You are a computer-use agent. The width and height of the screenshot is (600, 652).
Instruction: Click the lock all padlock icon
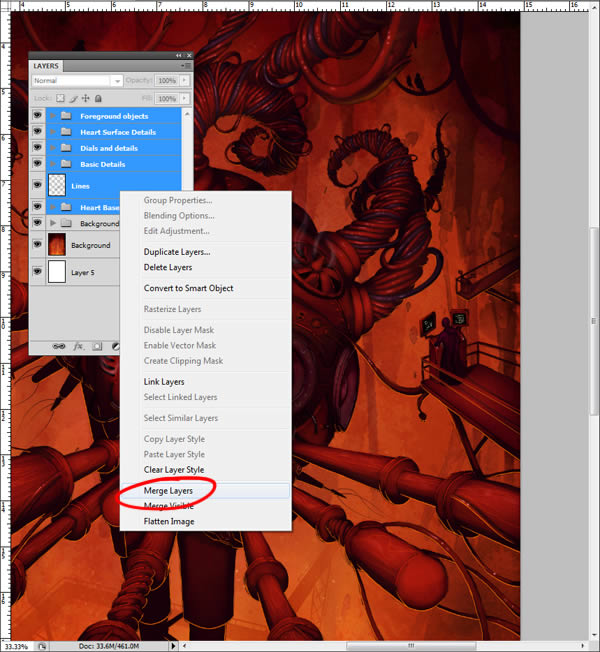[98, 98]
